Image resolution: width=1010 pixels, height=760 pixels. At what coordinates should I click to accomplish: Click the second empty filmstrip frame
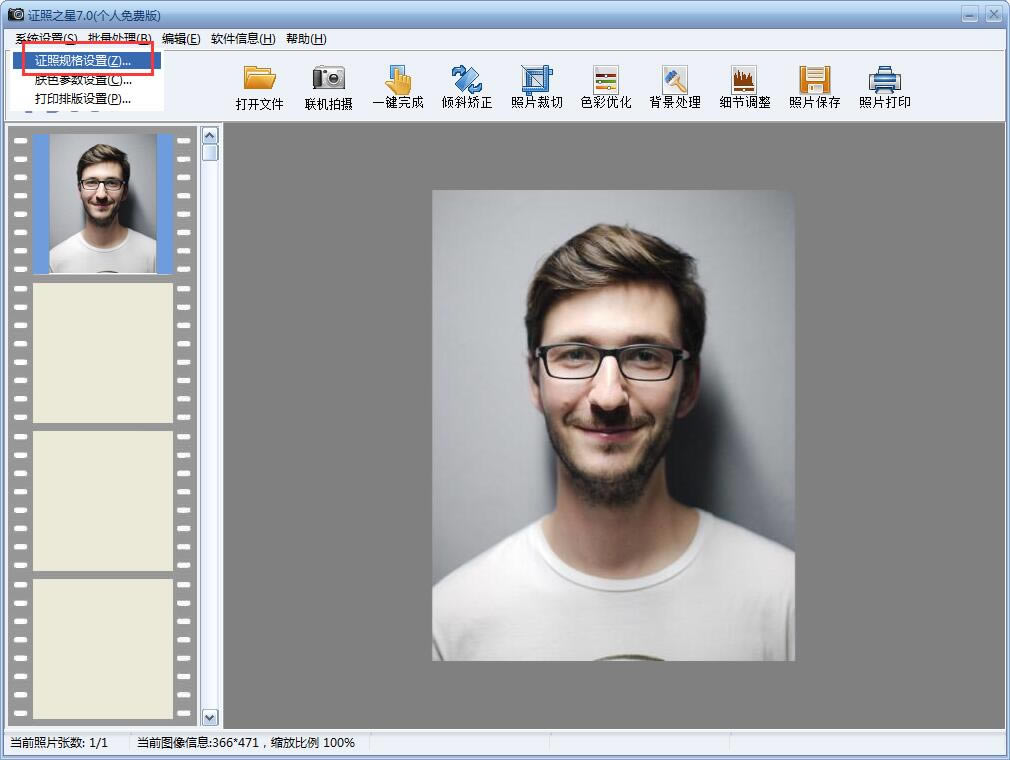click(103, 500)
